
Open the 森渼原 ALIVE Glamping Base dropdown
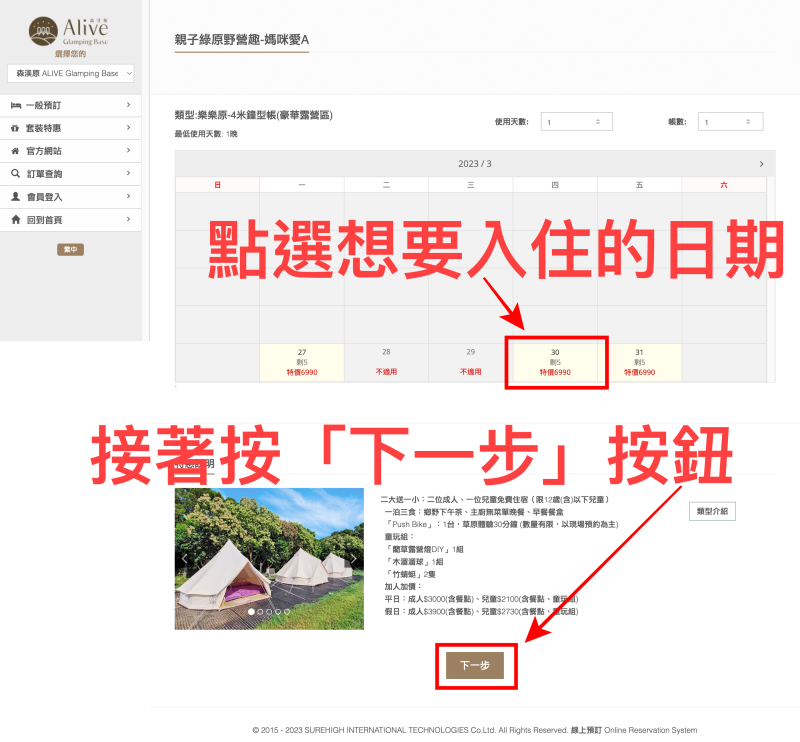tap(70, 74)
